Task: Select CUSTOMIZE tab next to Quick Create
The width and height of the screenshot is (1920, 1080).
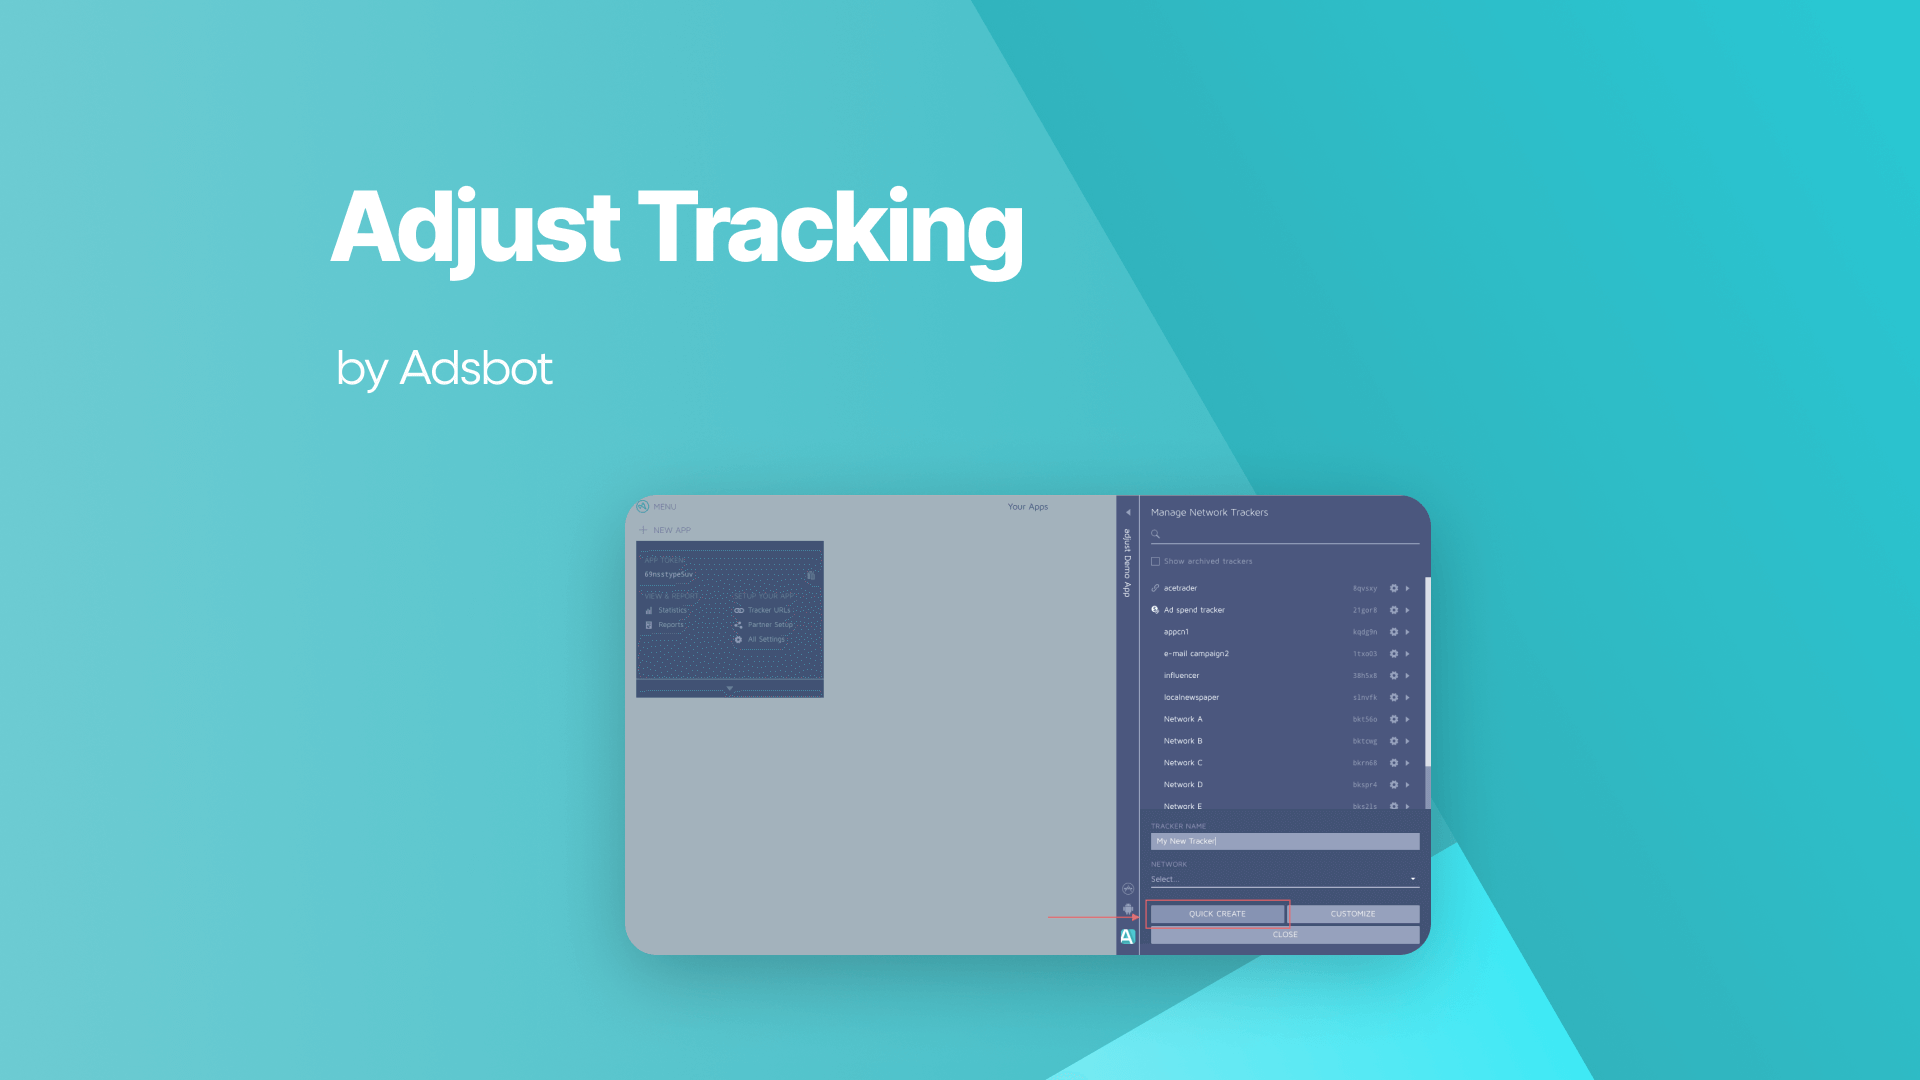Action: (x=1350, y=913)
